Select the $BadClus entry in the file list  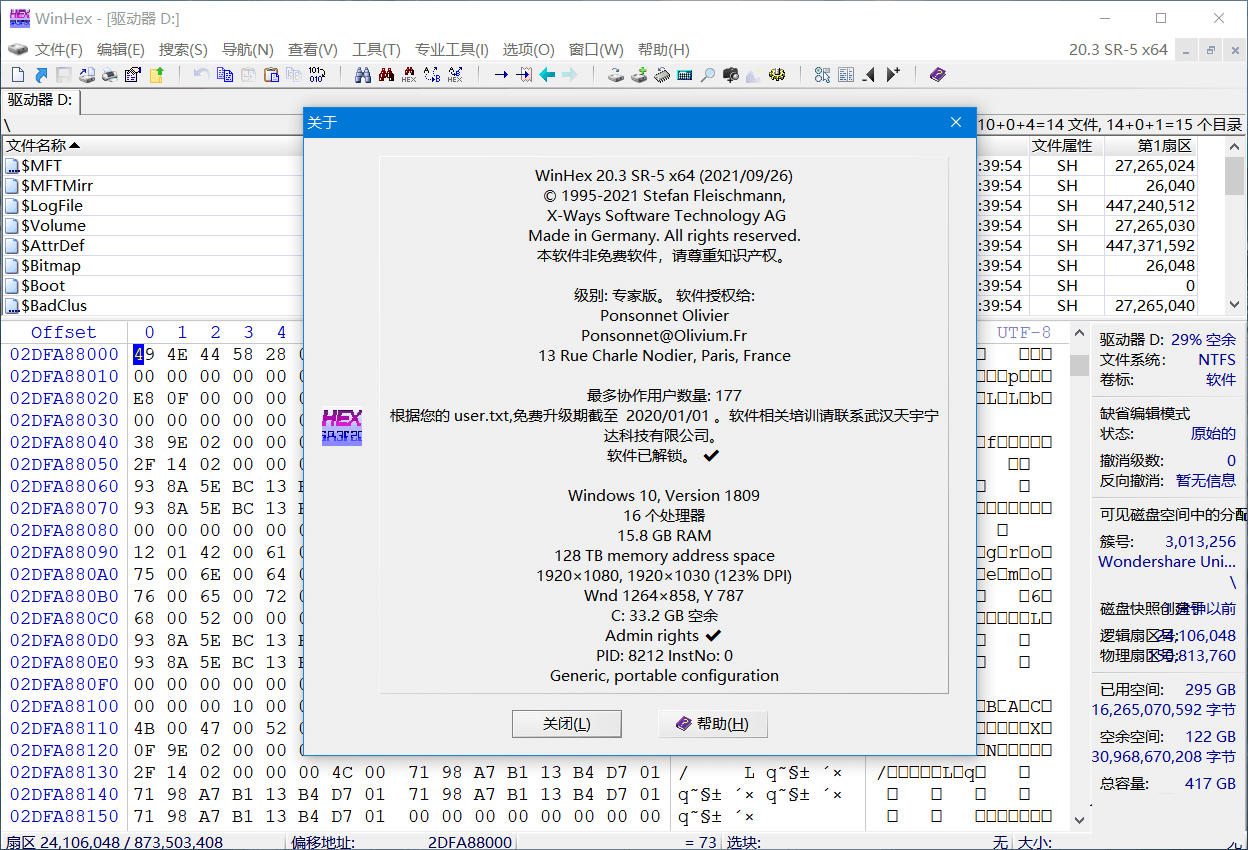(152, 306)
